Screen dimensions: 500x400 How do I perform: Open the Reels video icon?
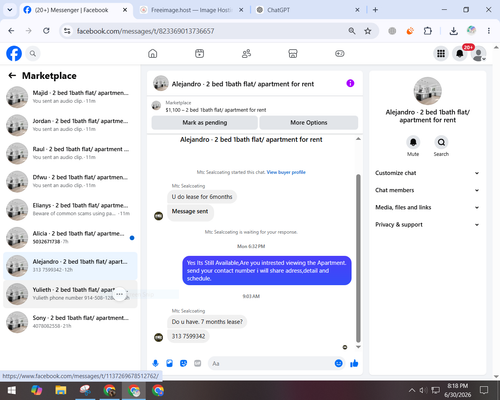coord(199,53)
